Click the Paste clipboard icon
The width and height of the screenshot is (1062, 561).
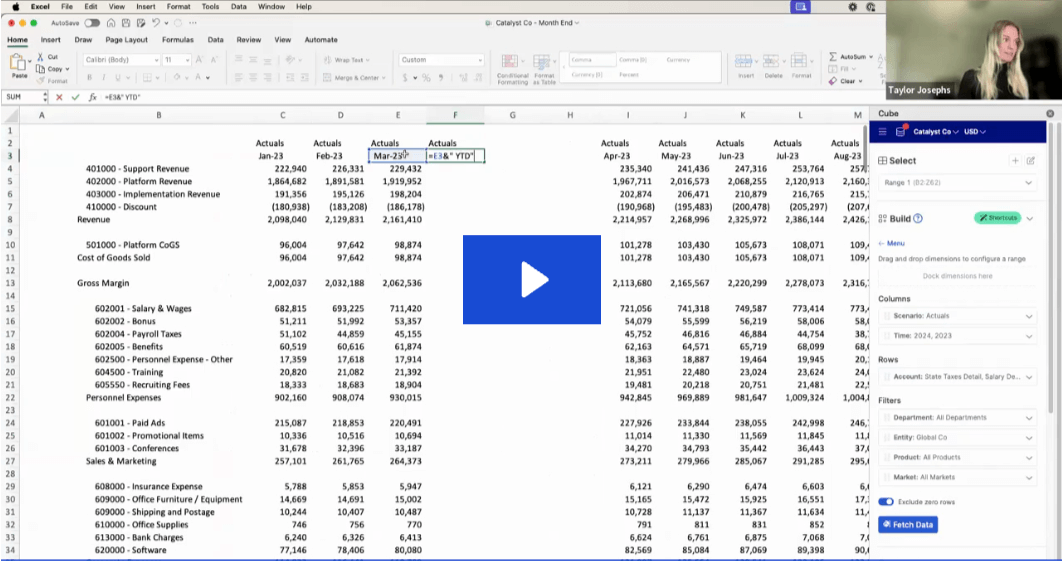(19, 65)
